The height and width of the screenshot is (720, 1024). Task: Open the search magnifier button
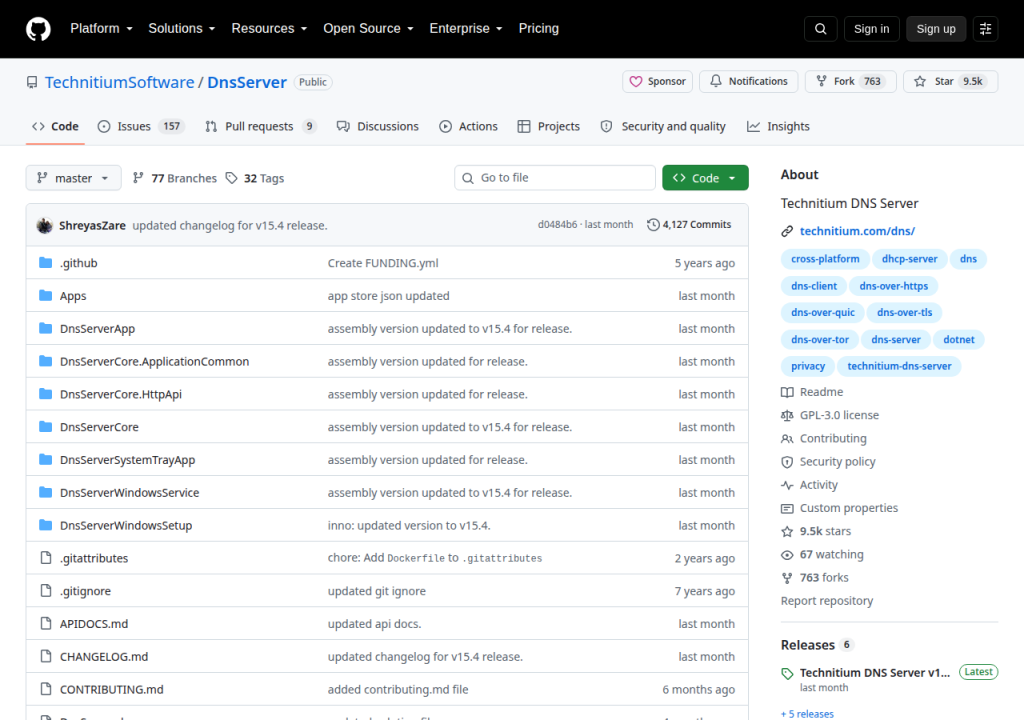tap(820, 29)
